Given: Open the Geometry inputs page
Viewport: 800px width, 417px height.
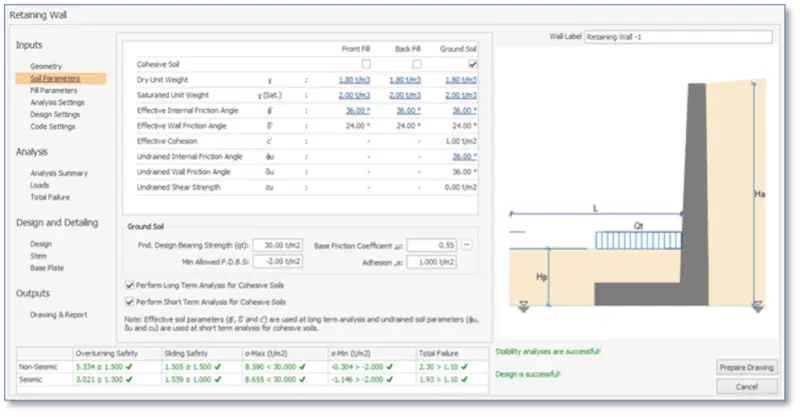Looking at the screenshot, I should 46,66.
